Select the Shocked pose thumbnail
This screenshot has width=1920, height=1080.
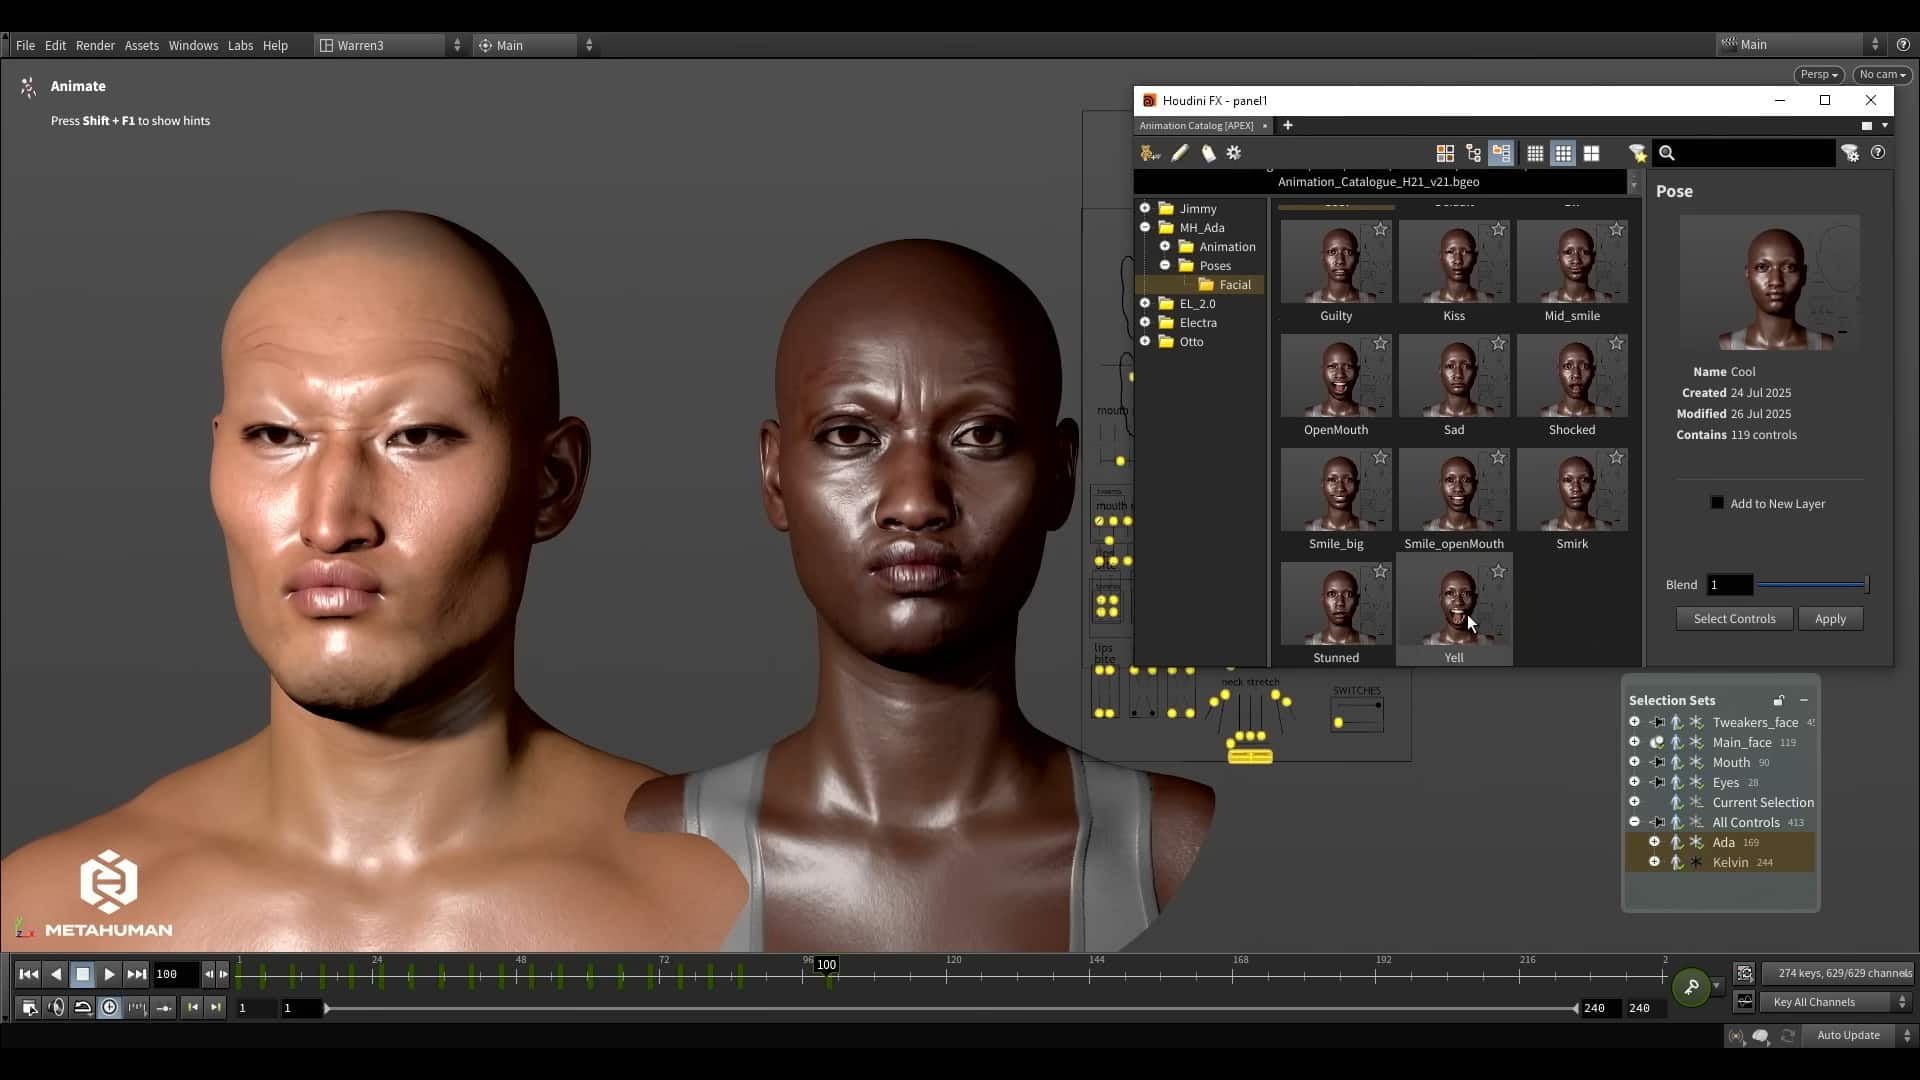pos(1571,375)
